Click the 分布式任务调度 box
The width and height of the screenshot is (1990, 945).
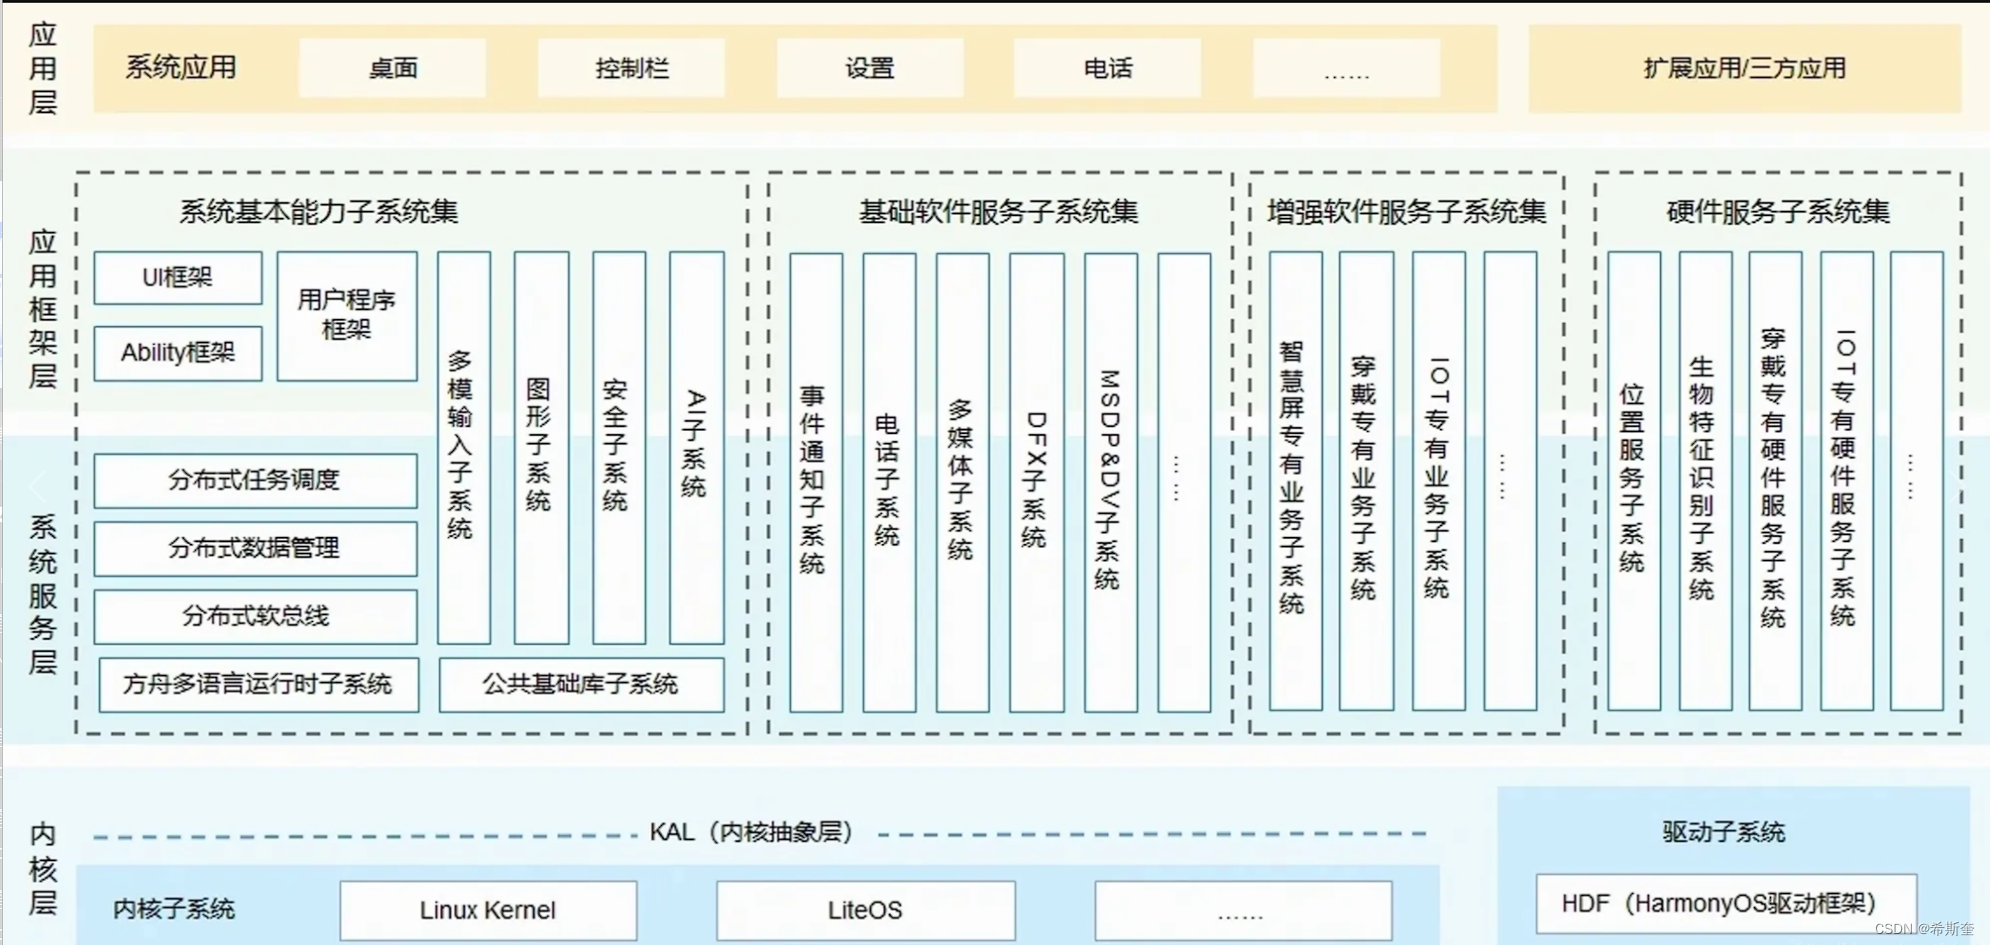(x=255, y=481)
